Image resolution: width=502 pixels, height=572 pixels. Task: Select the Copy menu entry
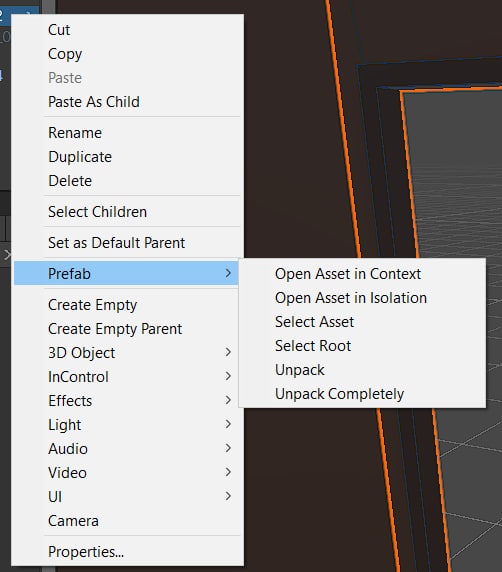pos(127,54)
